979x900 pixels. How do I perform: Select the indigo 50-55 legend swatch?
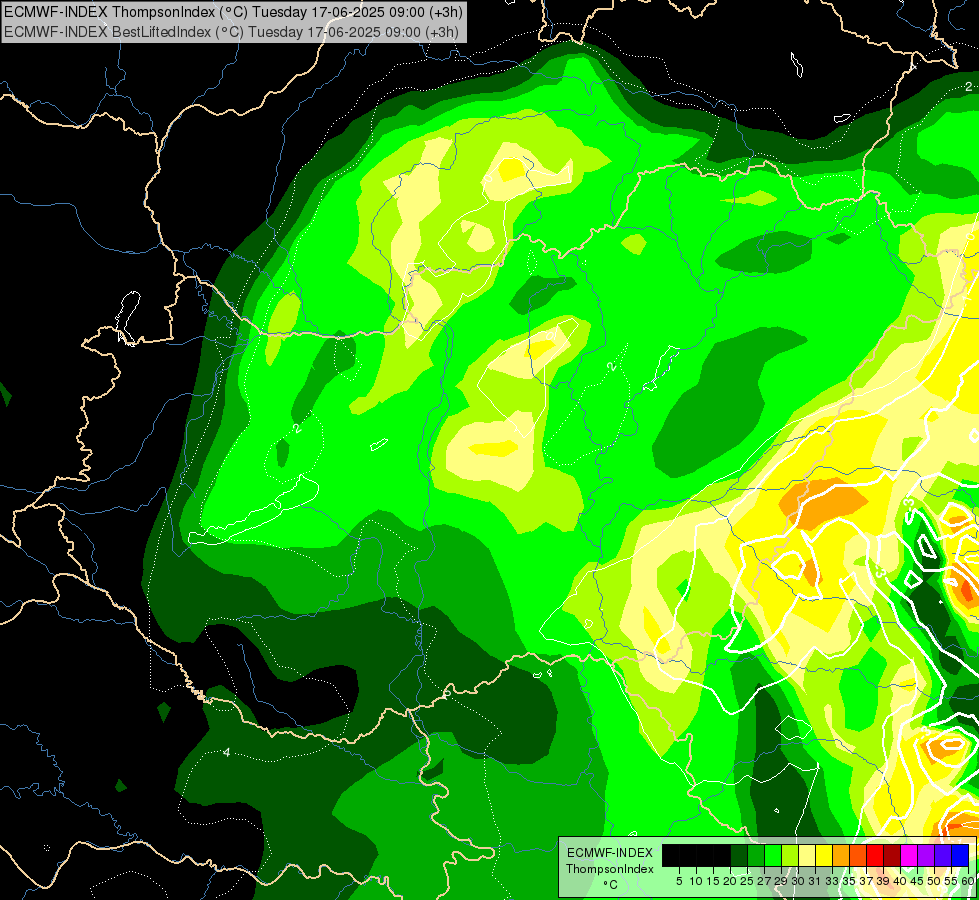(x=943, y=855)
